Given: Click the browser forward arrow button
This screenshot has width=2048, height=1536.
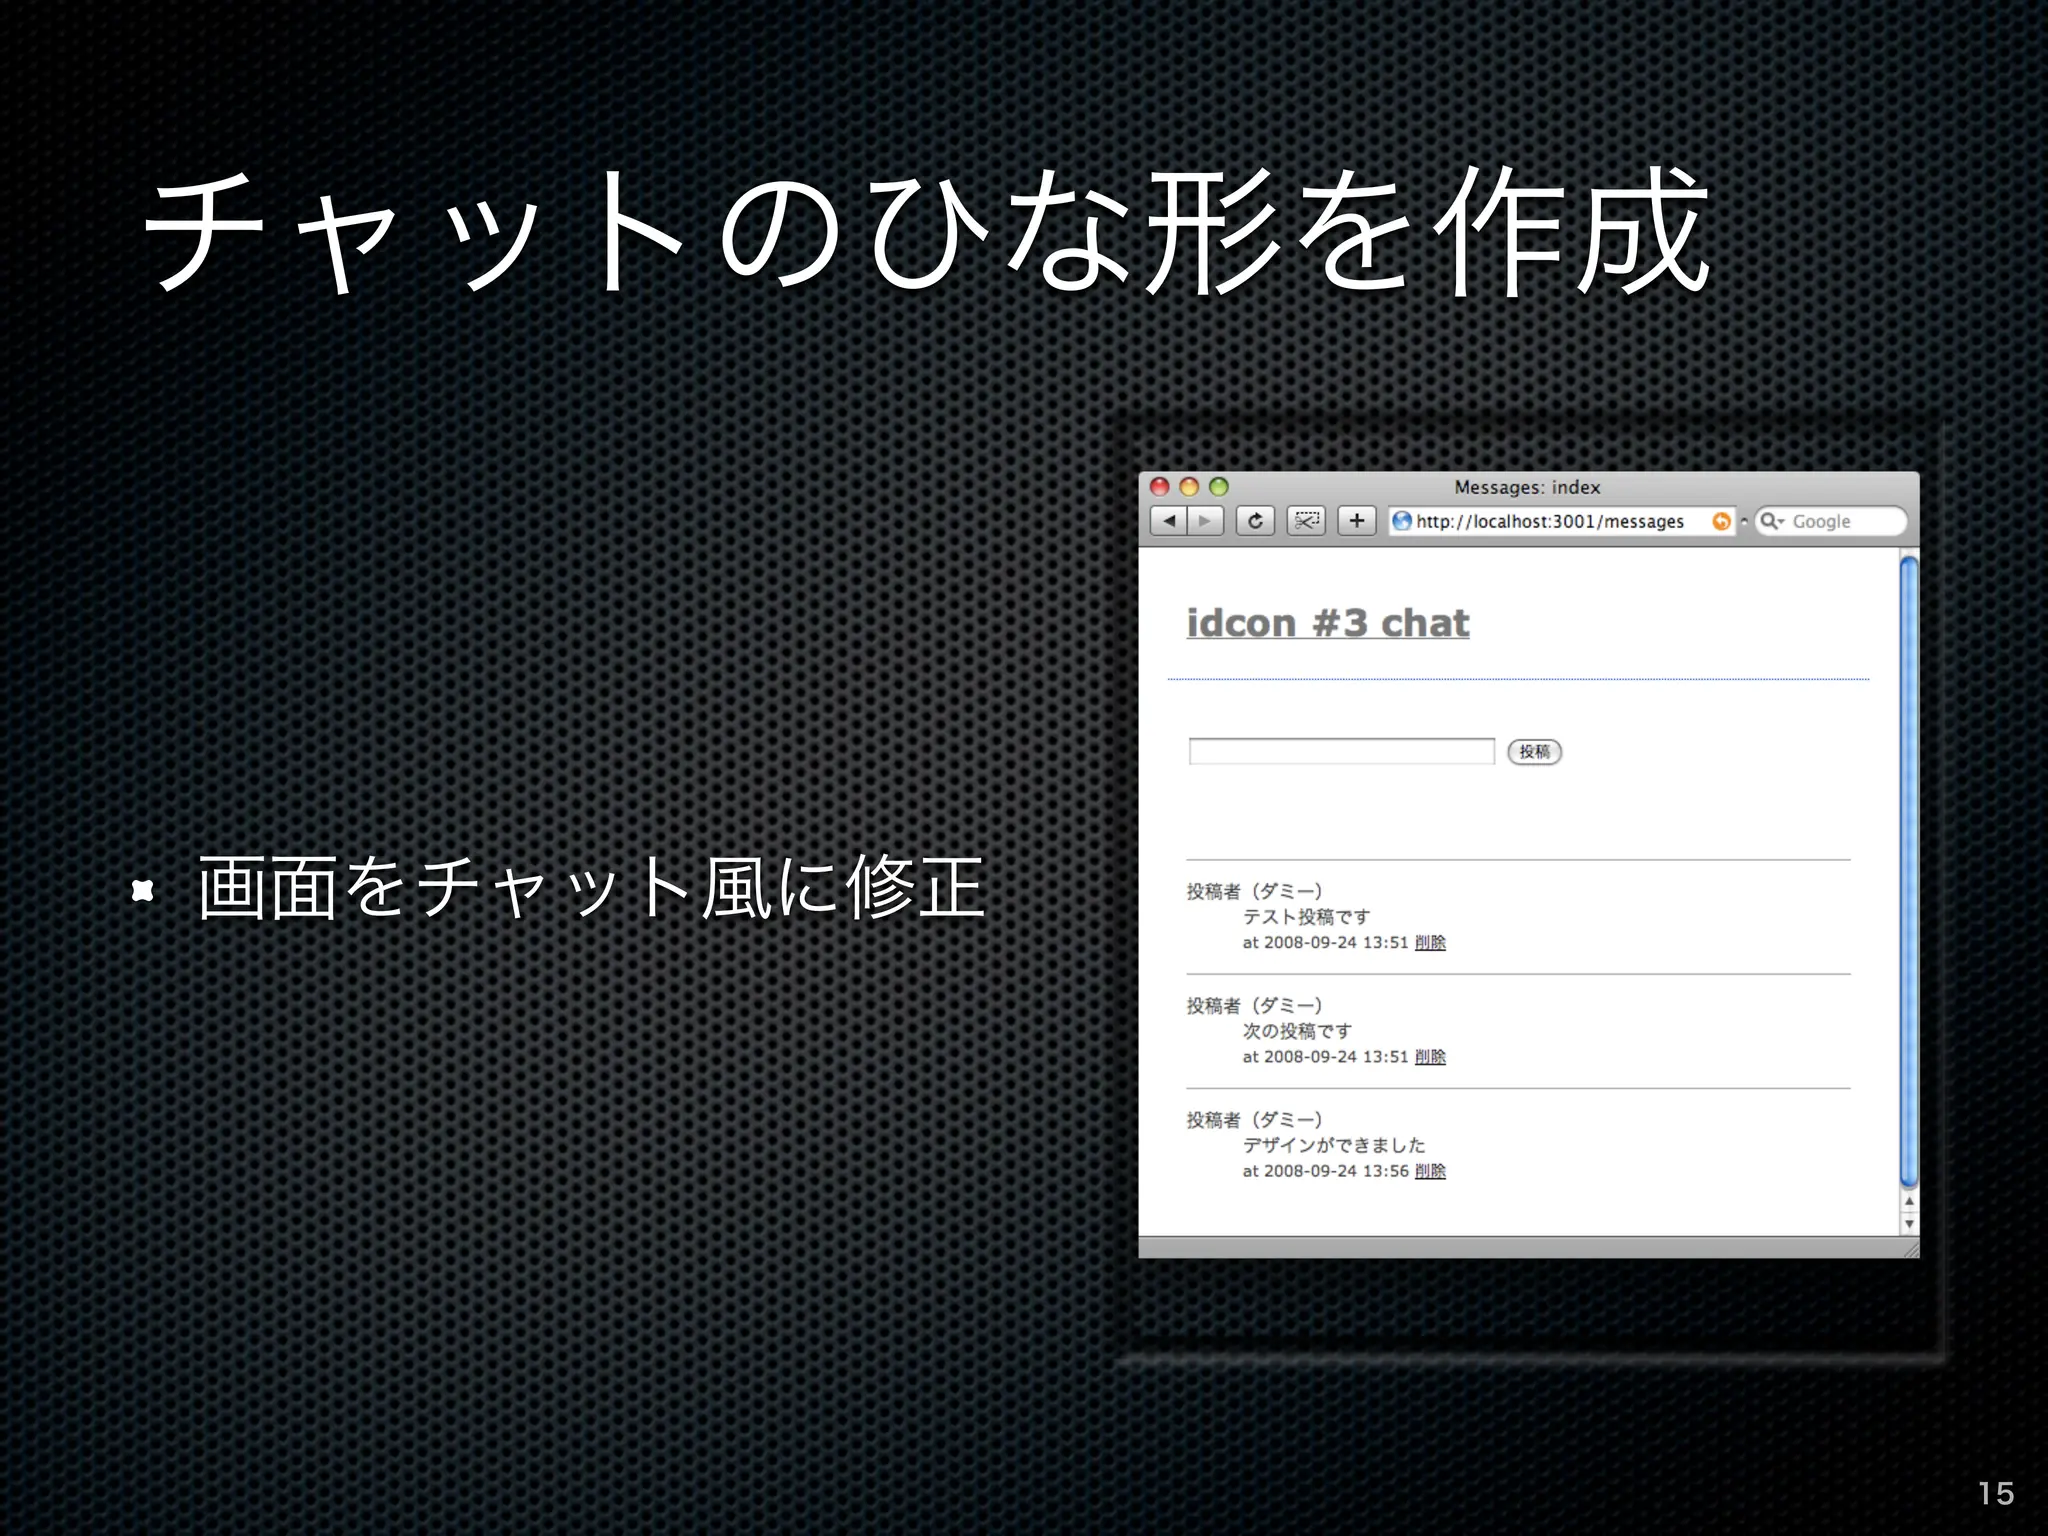Looking at the screenshot, I should click(x=1205, y=521).
